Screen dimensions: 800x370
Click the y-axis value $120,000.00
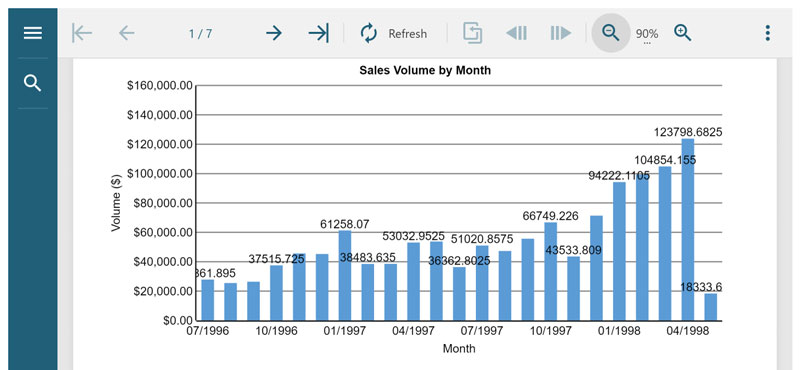click(x=160, y=144)
